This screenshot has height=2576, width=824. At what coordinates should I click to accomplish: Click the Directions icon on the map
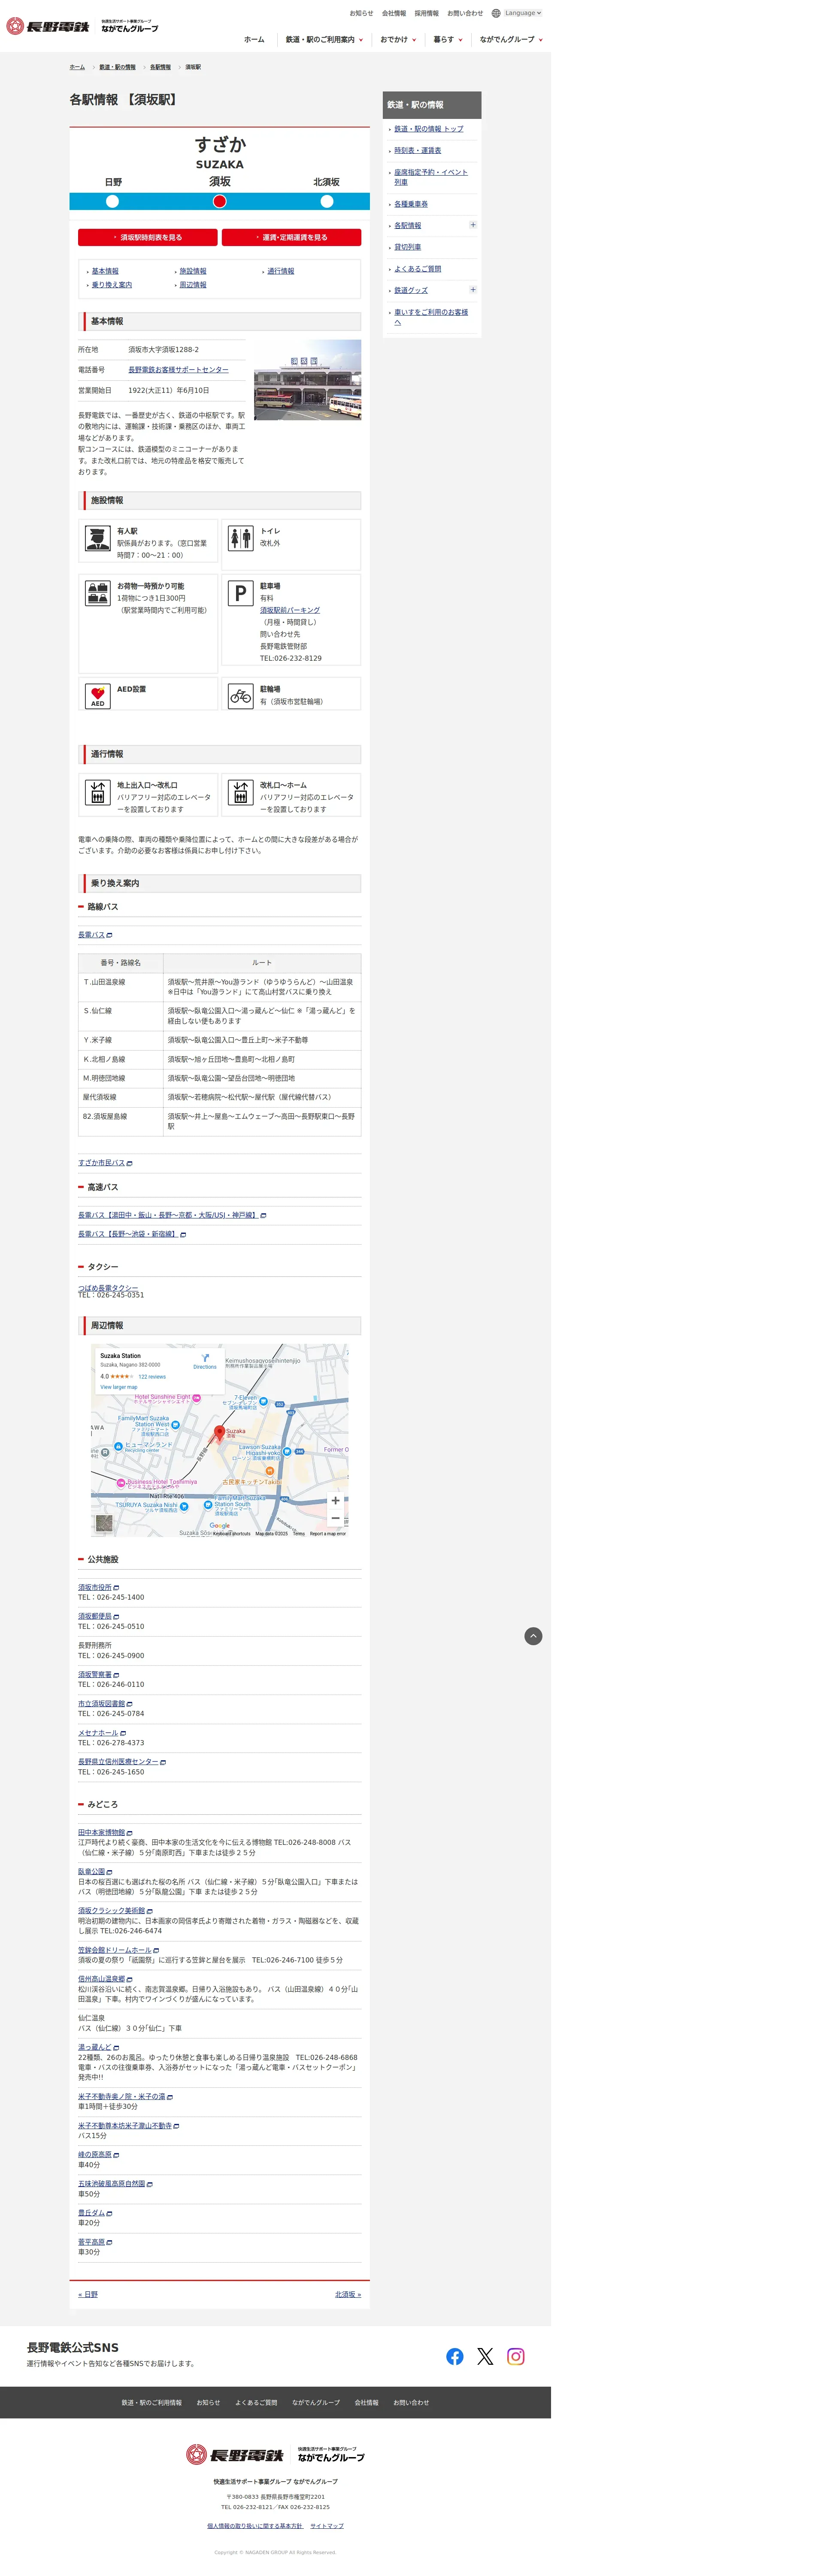coord(205,1358)
